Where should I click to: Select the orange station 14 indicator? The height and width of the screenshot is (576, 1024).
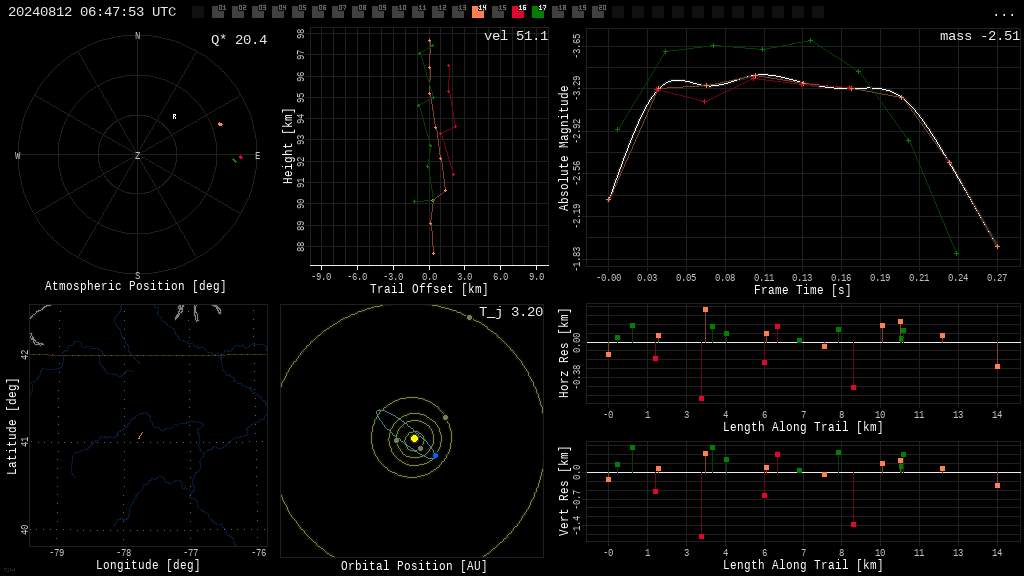pyautogui.click(x=479, y=11)
